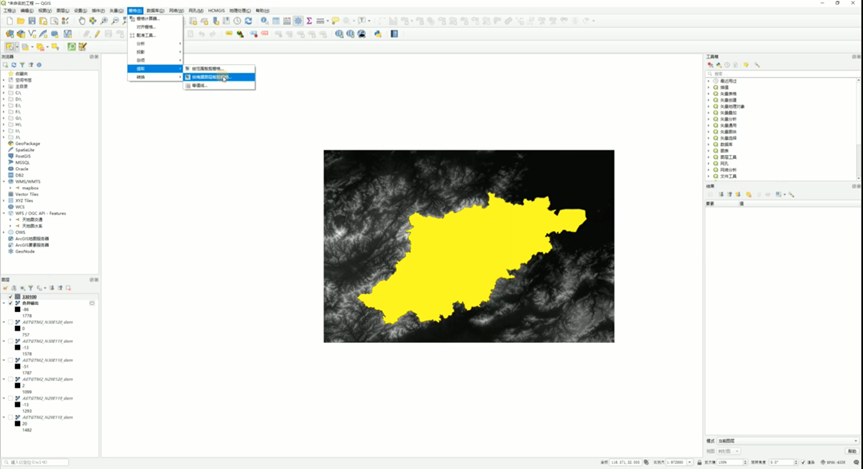Collapse the WFS / OGC API - Features node

(x=4, y=213)
